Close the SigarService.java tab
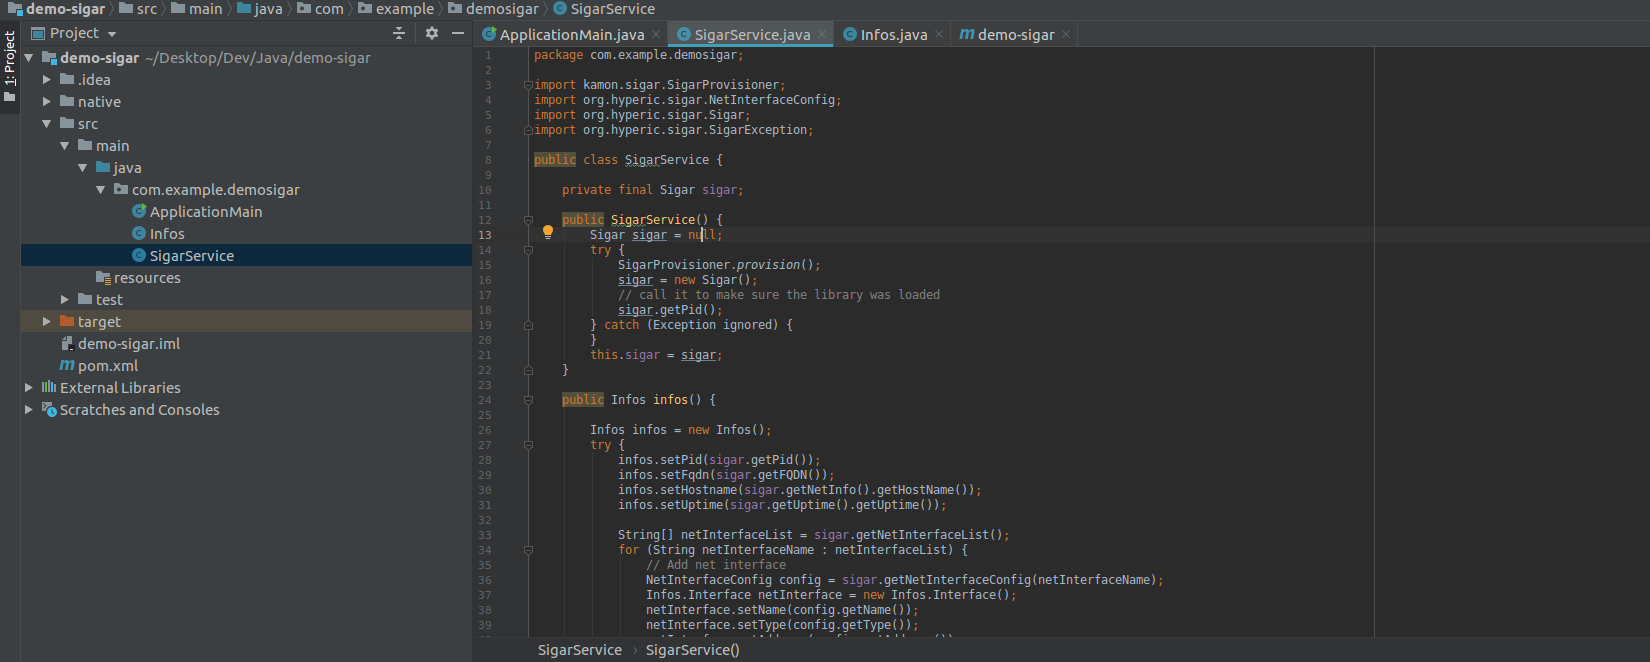The width and height of the screenshot is (1650, 662). click(822, 35)
